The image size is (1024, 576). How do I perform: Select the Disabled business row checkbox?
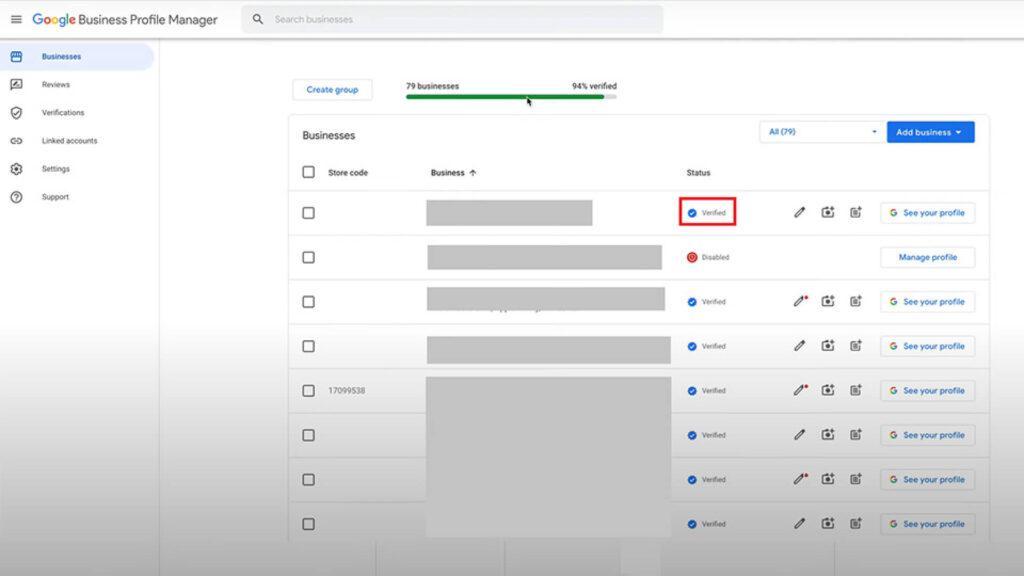[308, 257]
